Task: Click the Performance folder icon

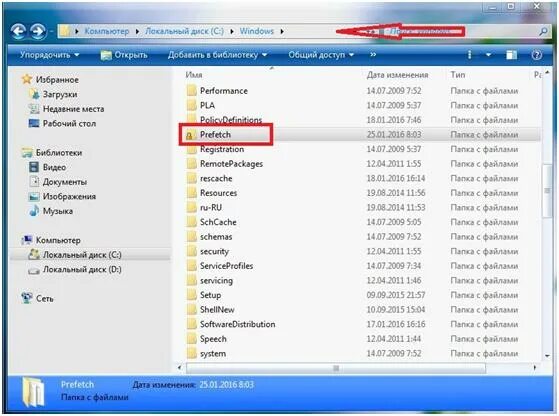Action: (192, 91)
